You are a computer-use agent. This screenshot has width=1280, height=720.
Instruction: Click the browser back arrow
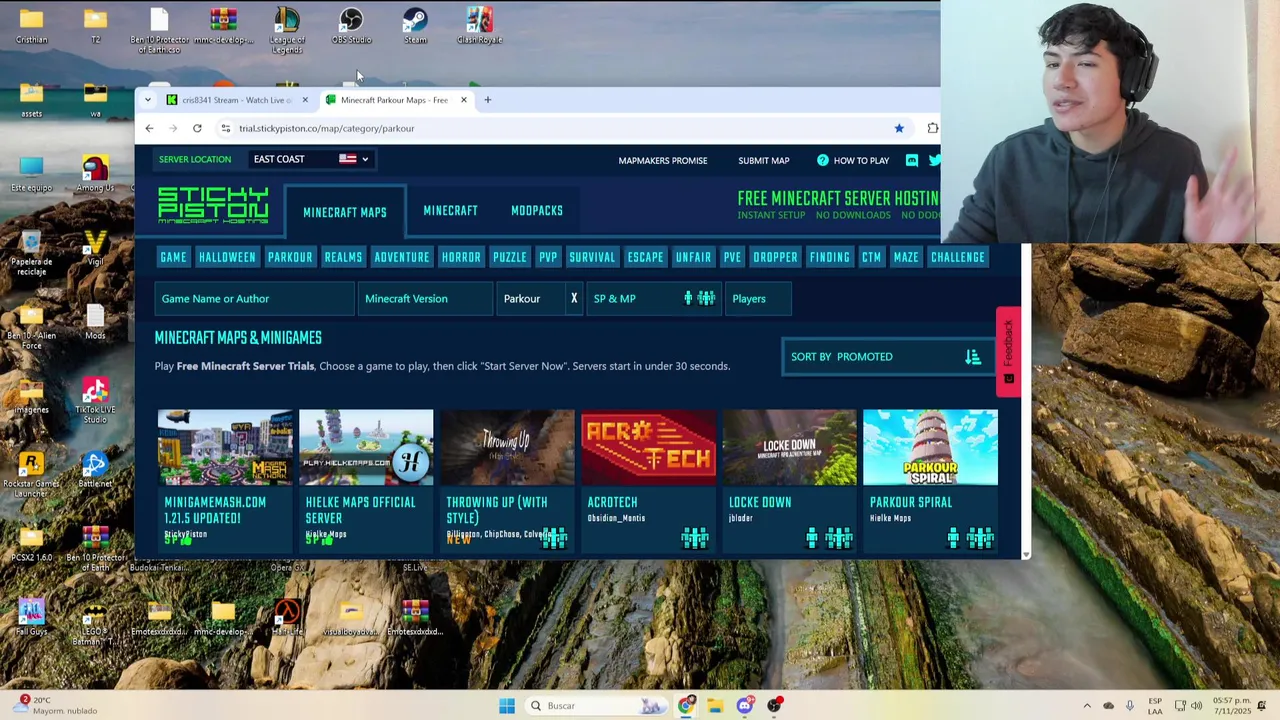click(149, 128)
